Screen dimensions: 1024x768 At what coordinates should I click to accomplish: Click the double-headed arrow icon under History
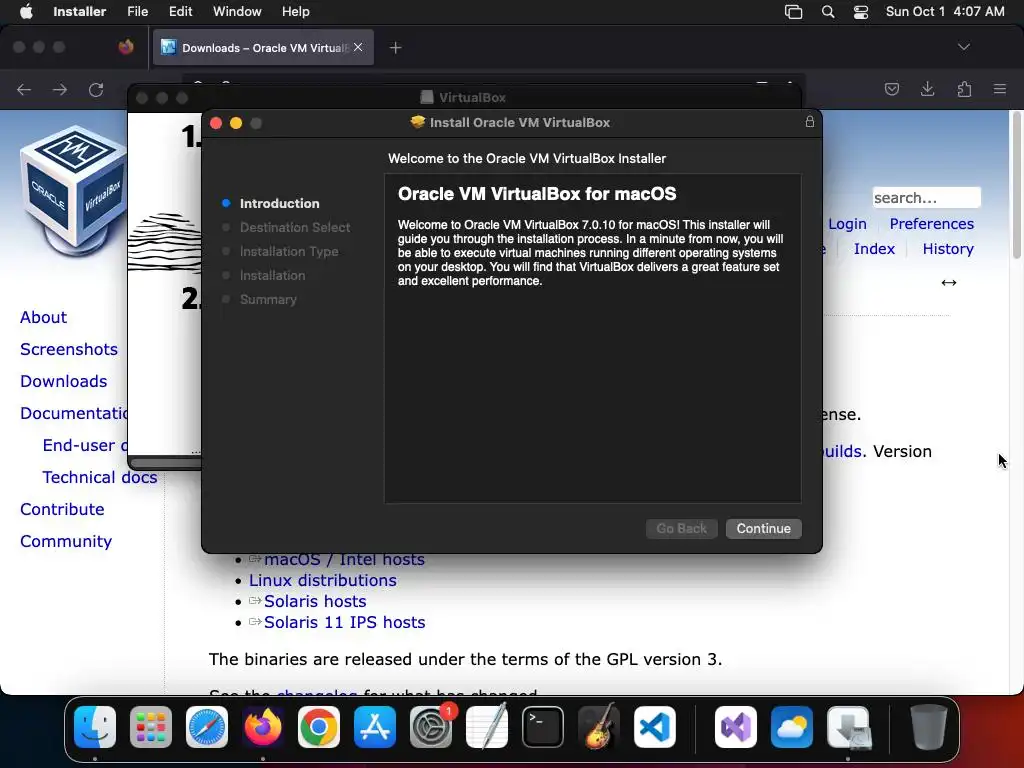click(x=949, y=282)
